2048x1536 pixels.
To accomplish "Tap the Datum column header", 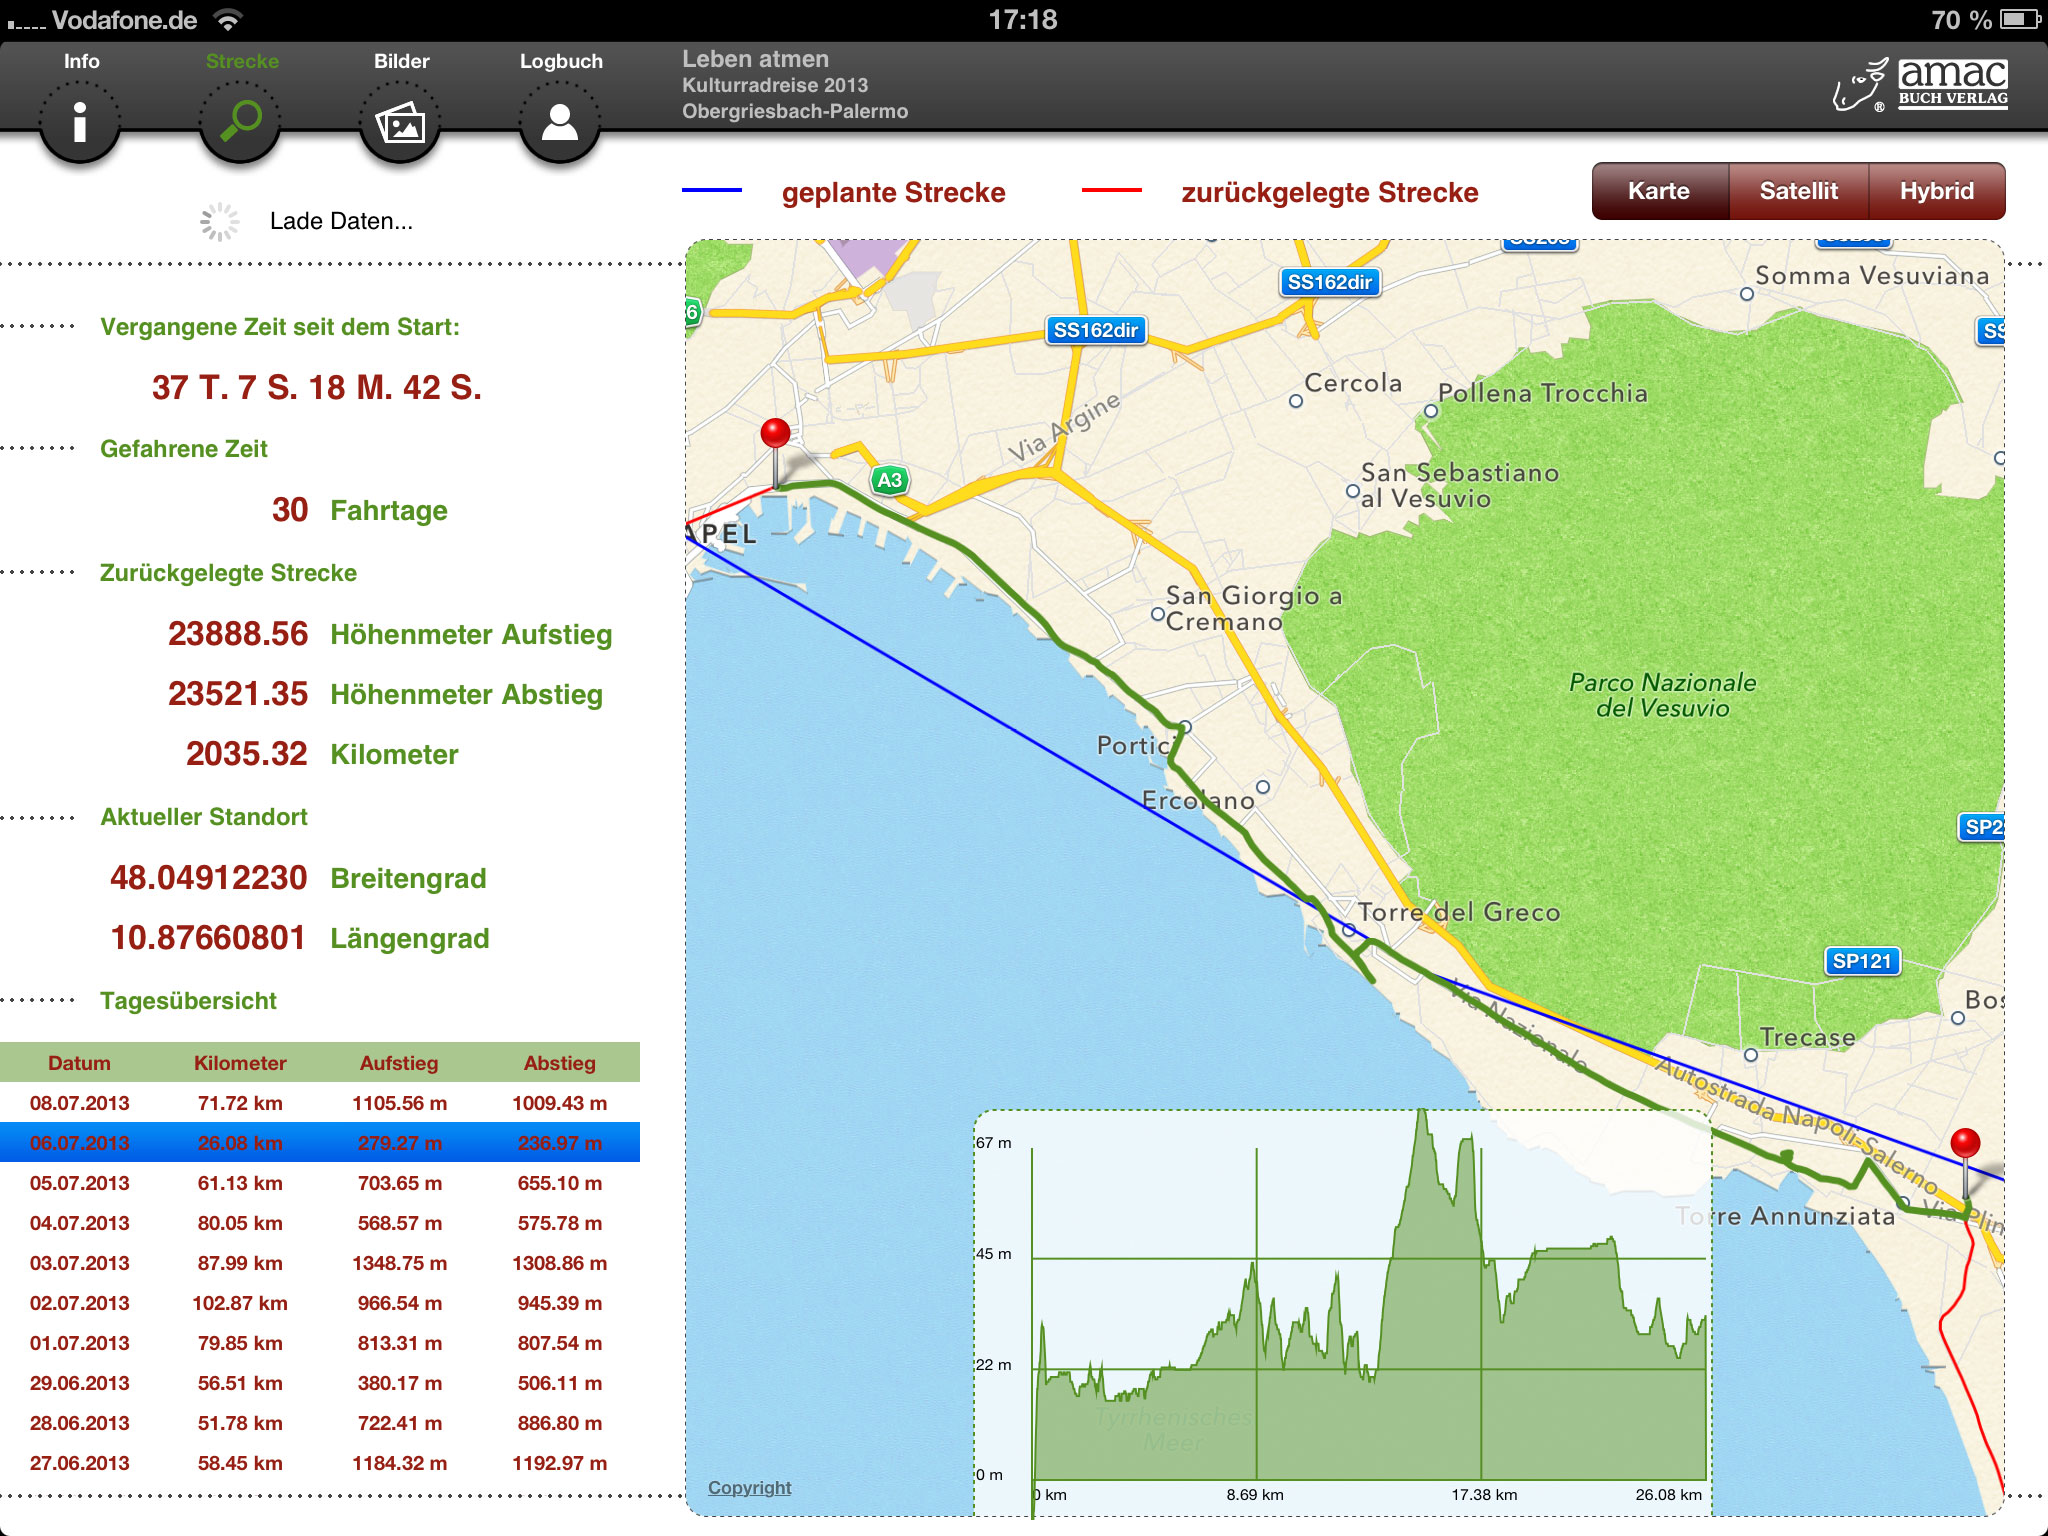I will 80,1063.
